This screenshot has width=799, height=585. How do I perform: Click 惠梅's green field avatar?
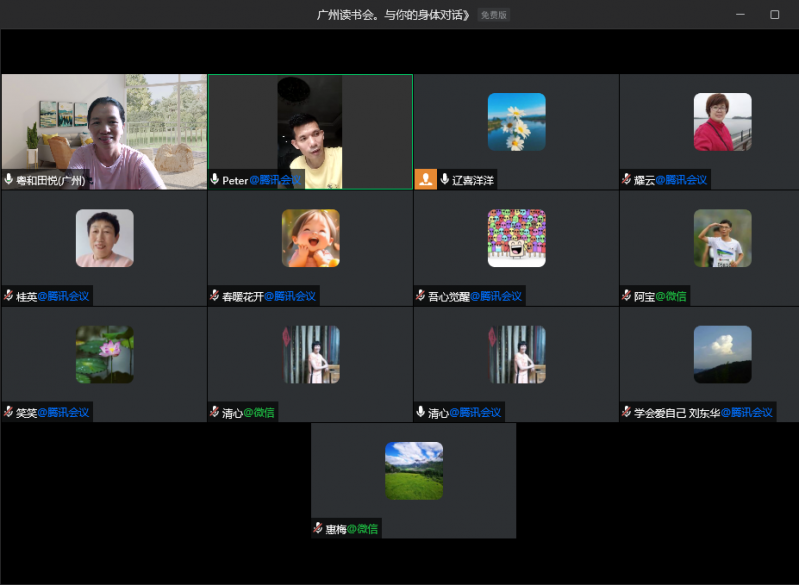tap(414, 471)
